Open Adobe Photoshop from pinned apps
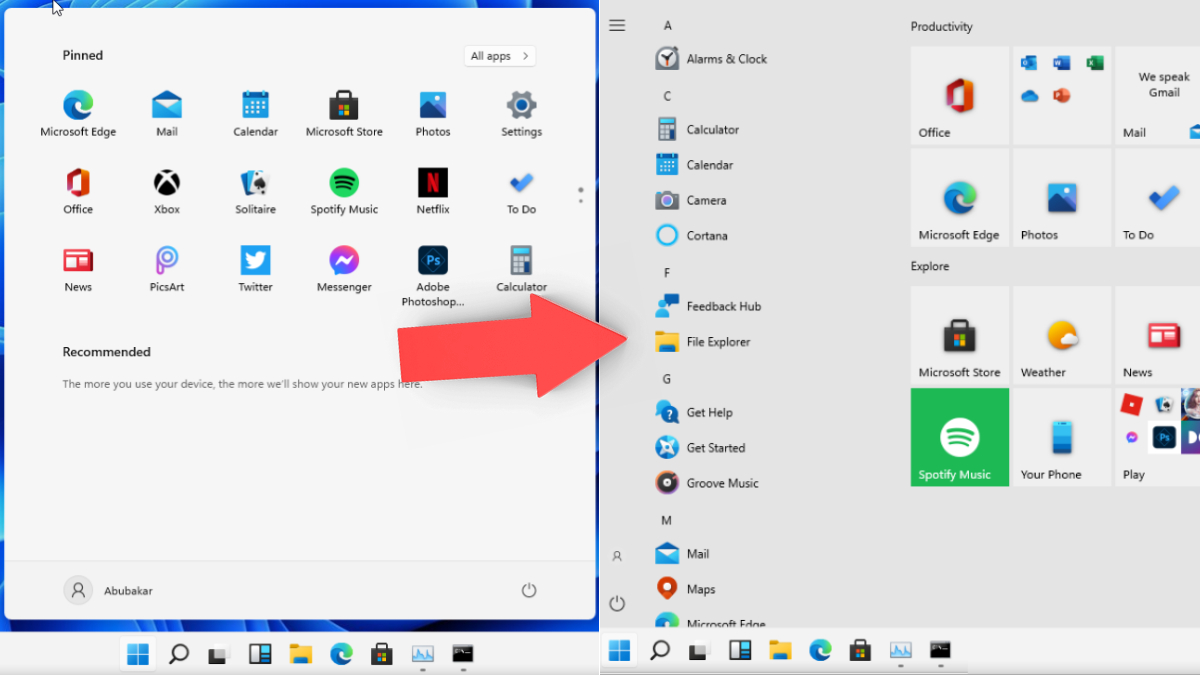Viewport: 1200px width, 675px height. [x=432, y=267]
